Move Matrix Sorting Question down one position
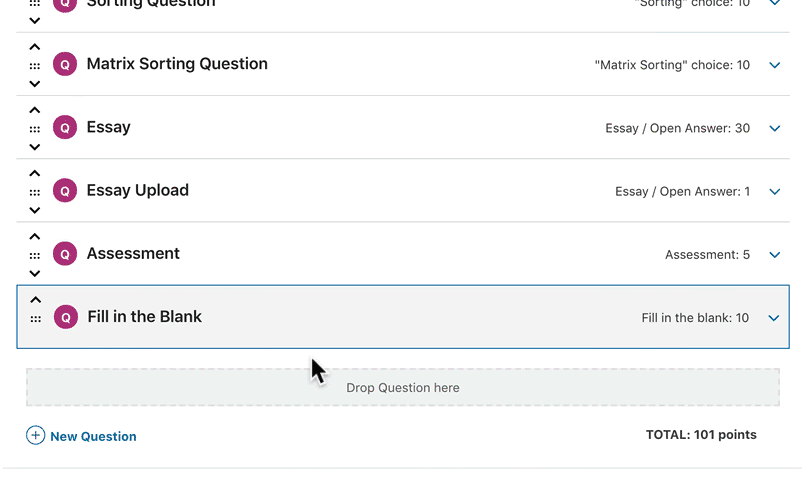 point(35,84)
